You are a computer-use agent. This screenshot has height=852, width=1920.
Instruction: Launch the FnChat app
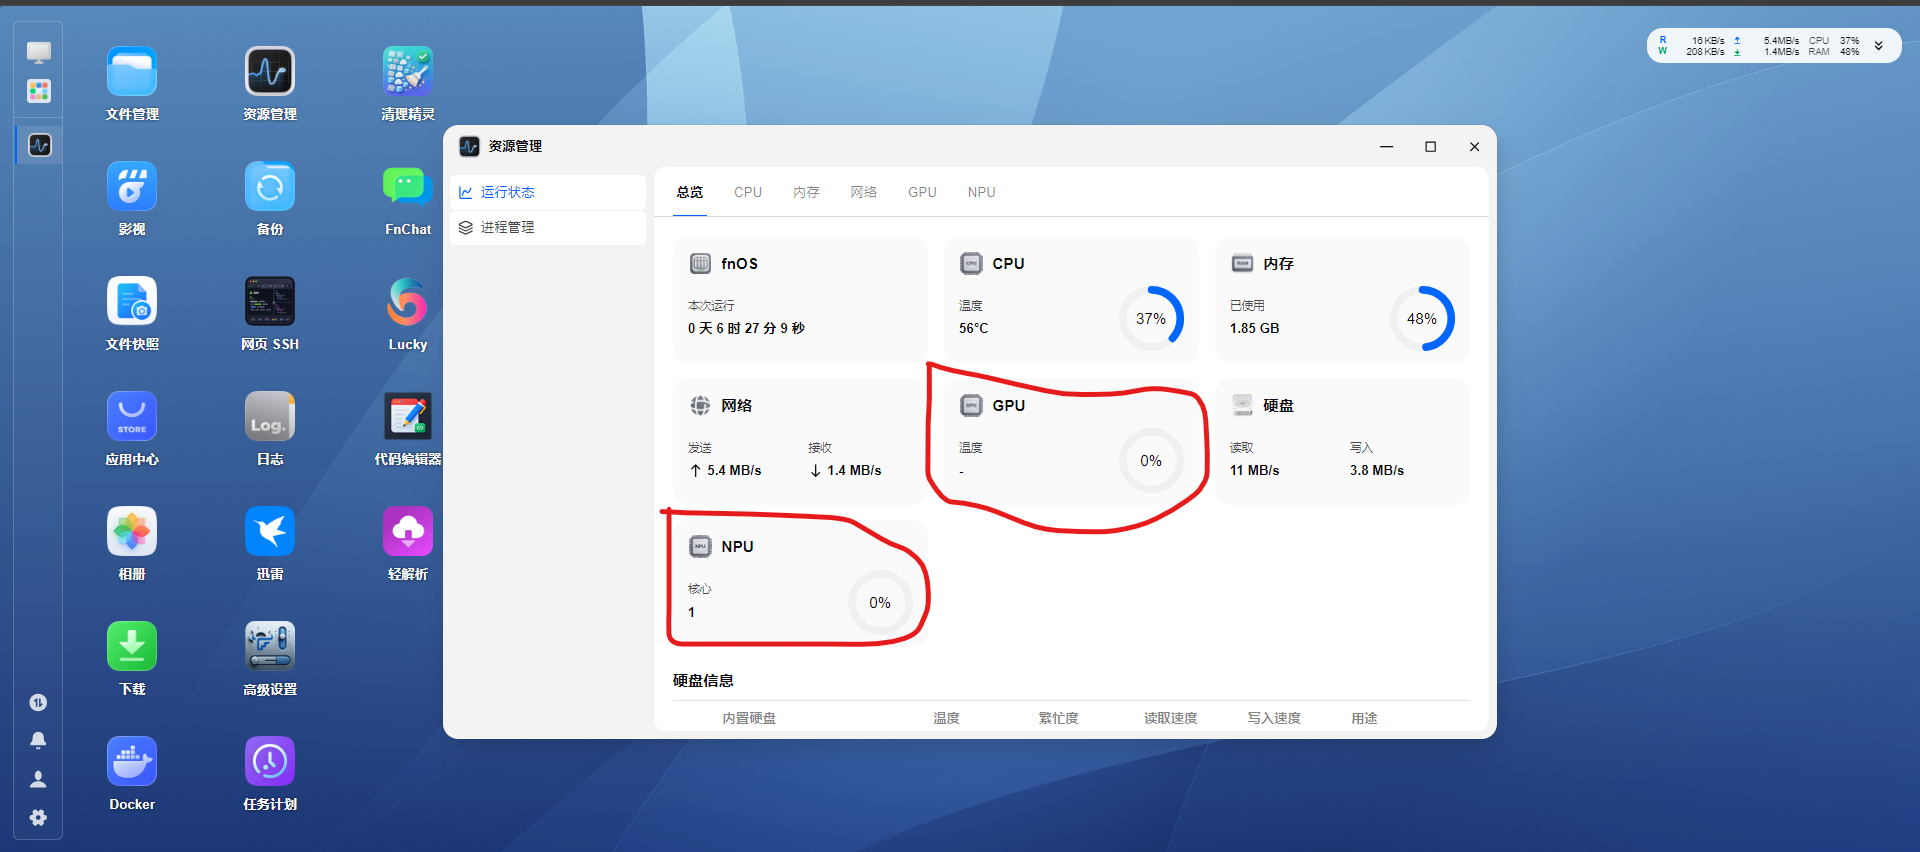[x=408, y=187]
